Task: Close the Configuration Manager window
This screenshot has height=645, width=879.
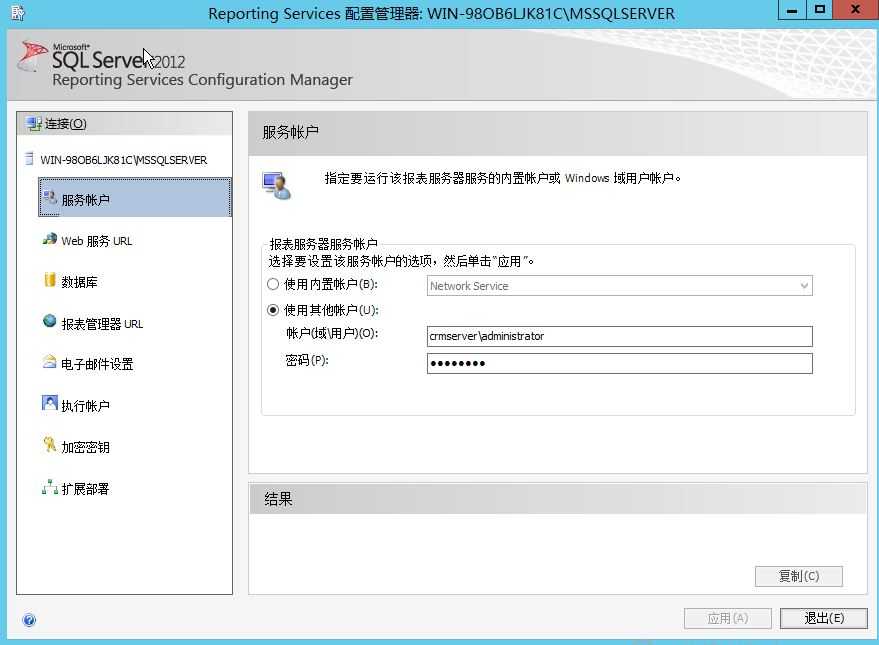Action: pyautogui.click(x=855, y=10)
